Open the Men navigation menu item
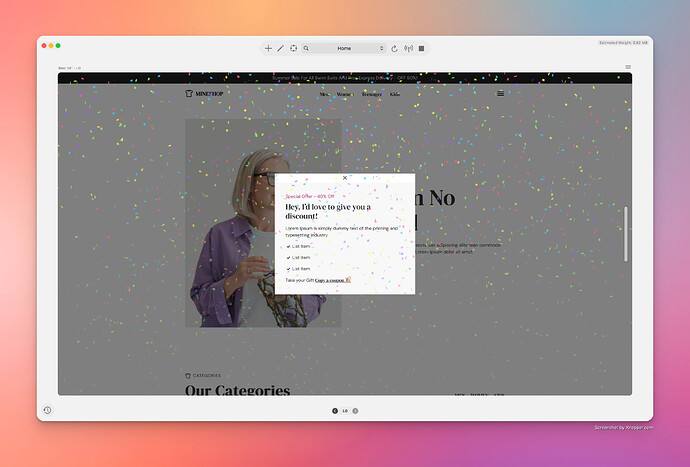 [x=324, y=94]
